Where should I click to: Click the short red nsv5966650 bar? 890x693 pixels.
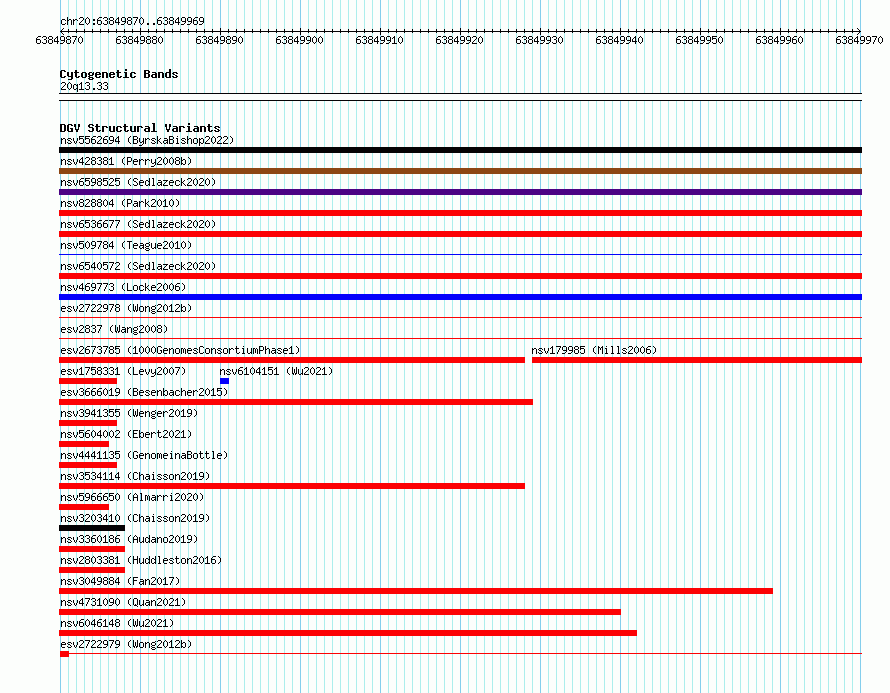click(x=84, y=507)
